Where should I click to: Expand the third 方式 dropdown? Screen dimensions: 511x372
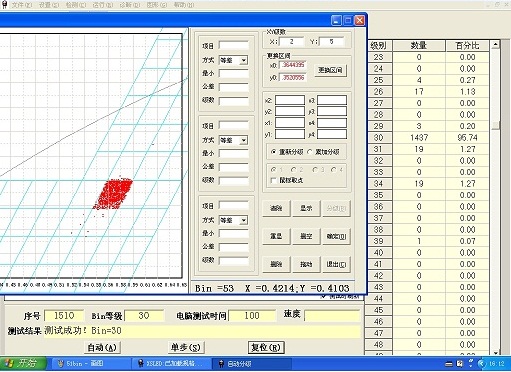[x=244, y=220]
